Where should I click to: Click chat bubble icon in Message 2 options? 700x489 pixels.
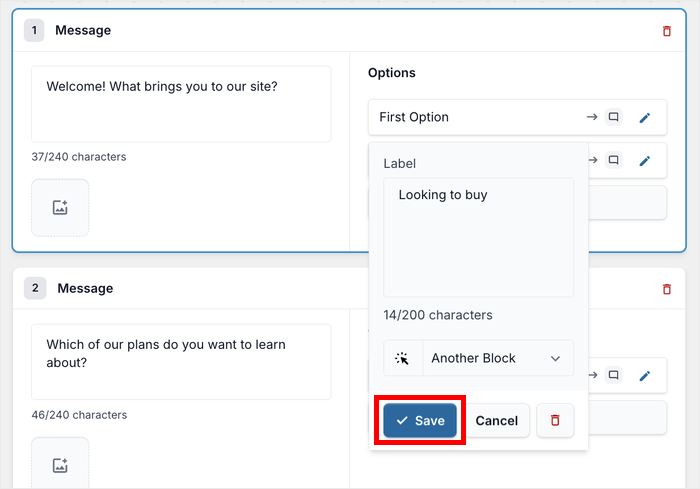coord(614,376)
